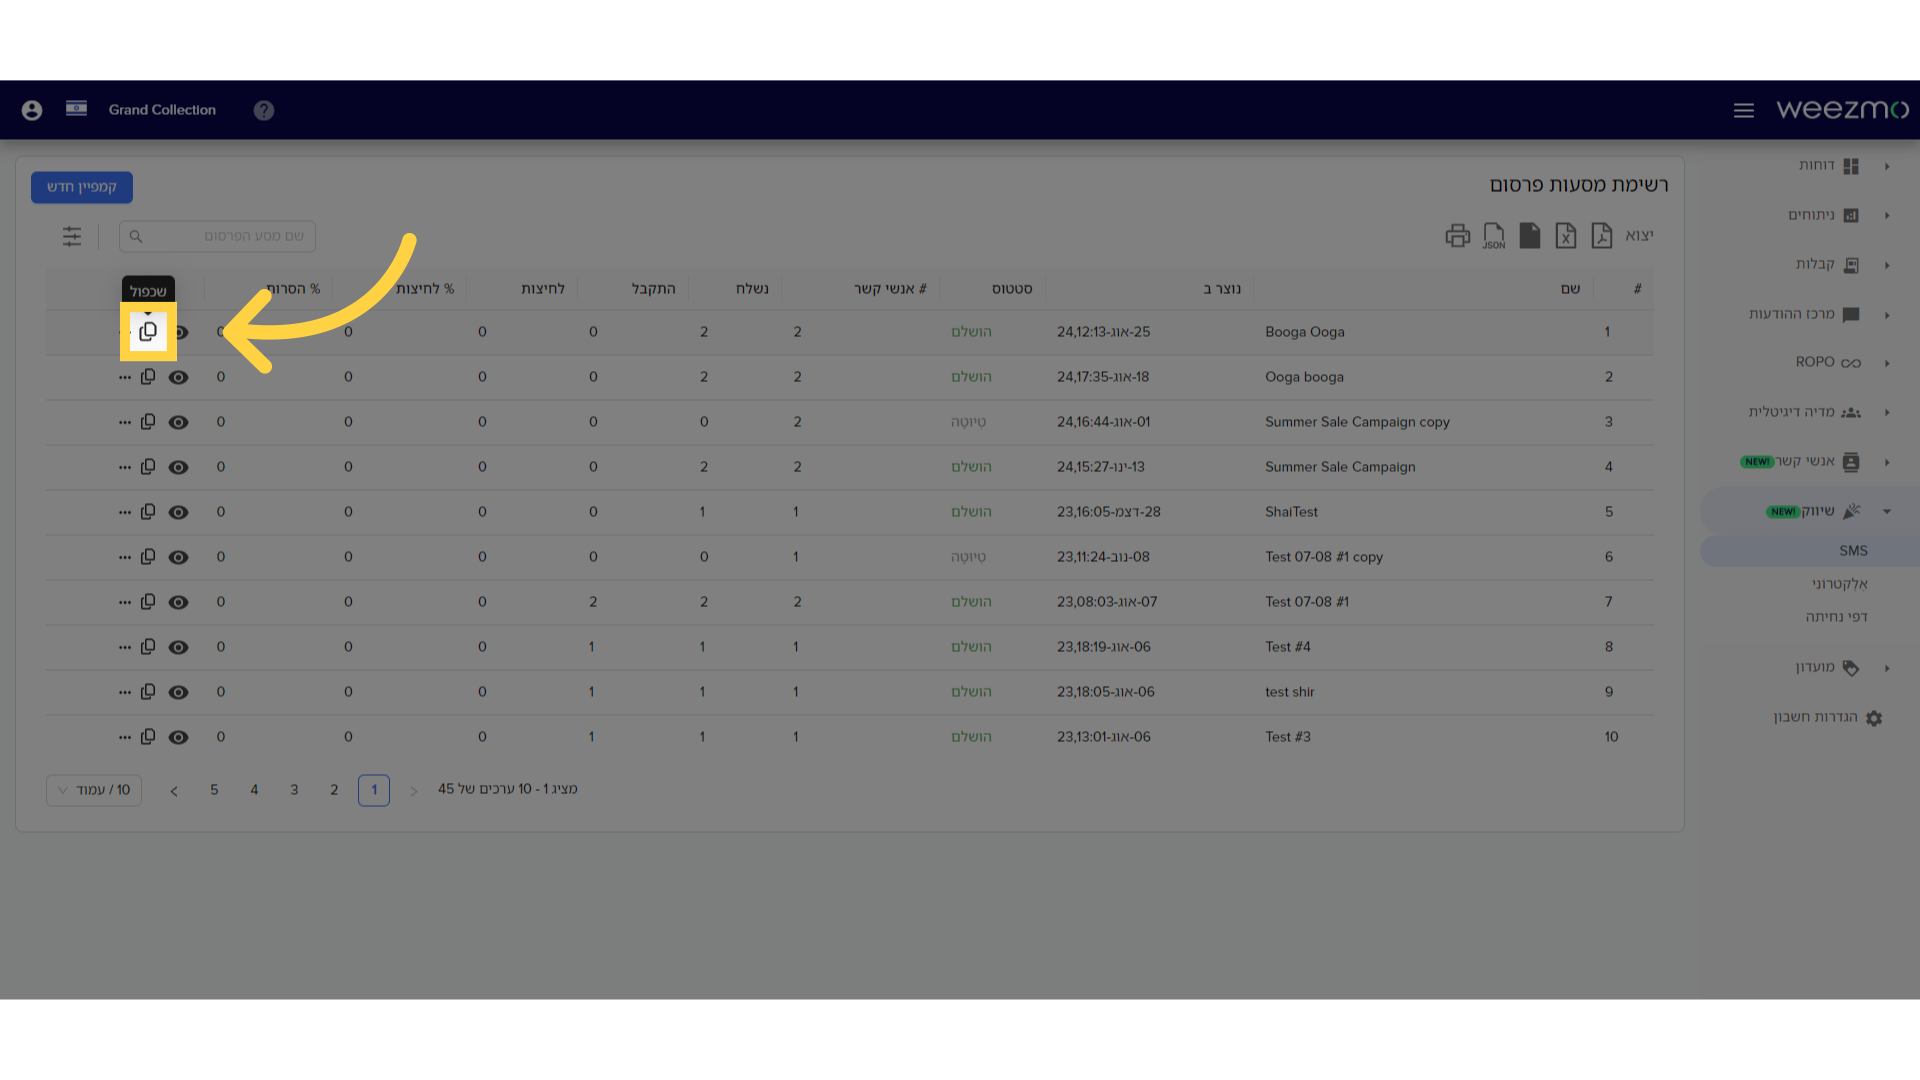Click the Summer Sale Campaign name
The width and height of the screenshot is (1920, 1080).
[x=1340, y=467]
